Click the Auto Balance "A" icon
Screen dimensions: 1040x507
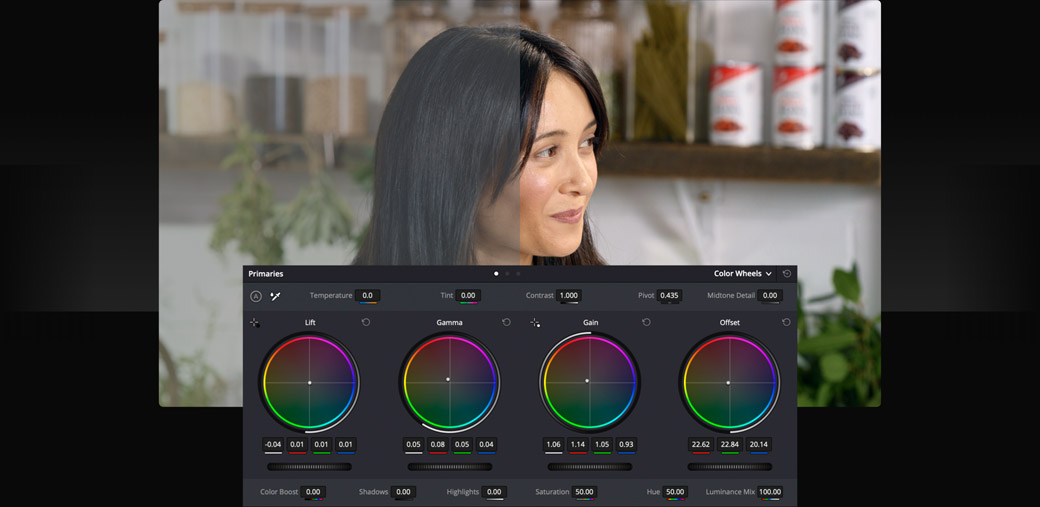point(256,296)
